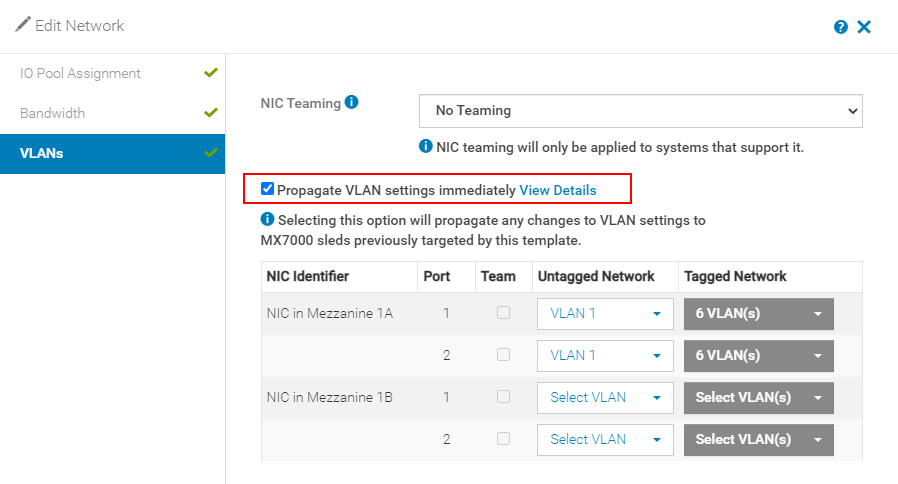Click info icon beside NIC teaming note

point(426,147)
